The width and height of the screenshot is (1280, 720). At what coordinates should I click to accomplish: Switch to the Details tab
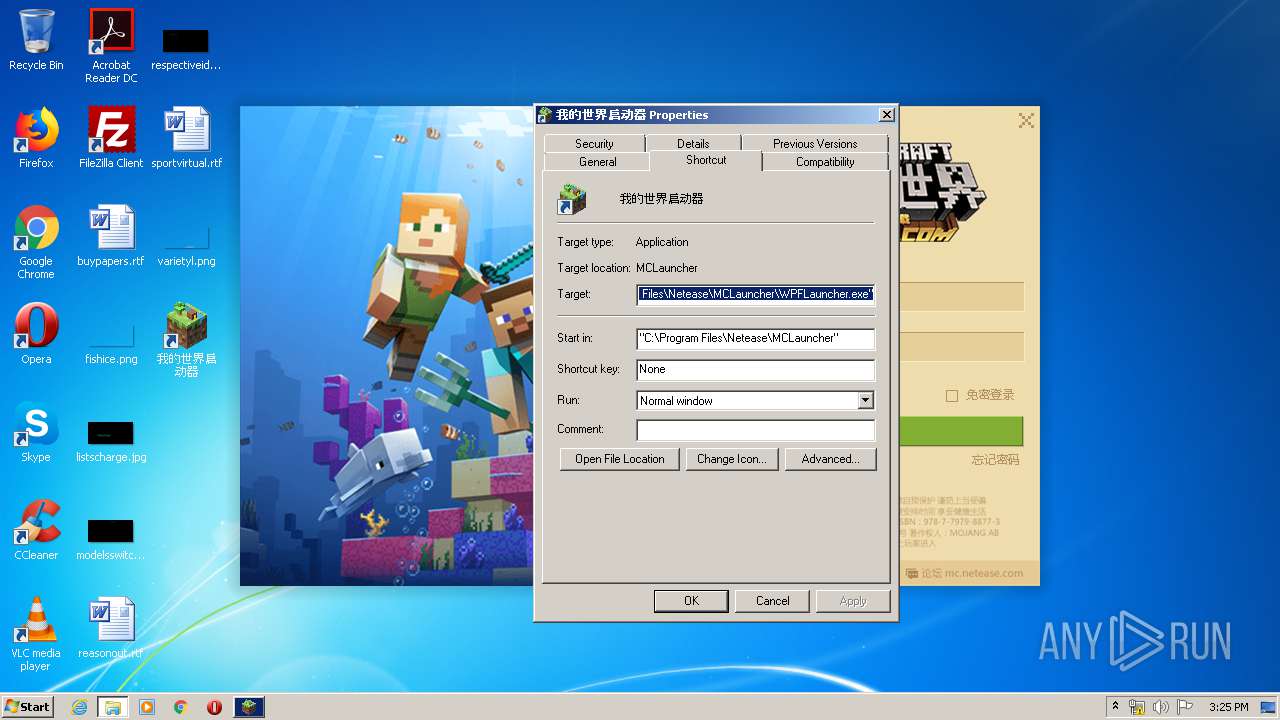(693, 144)
